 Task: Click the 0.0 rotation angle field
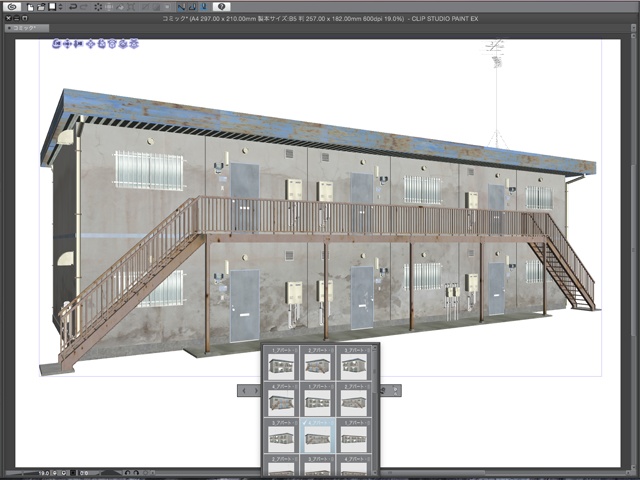(84, 473)
